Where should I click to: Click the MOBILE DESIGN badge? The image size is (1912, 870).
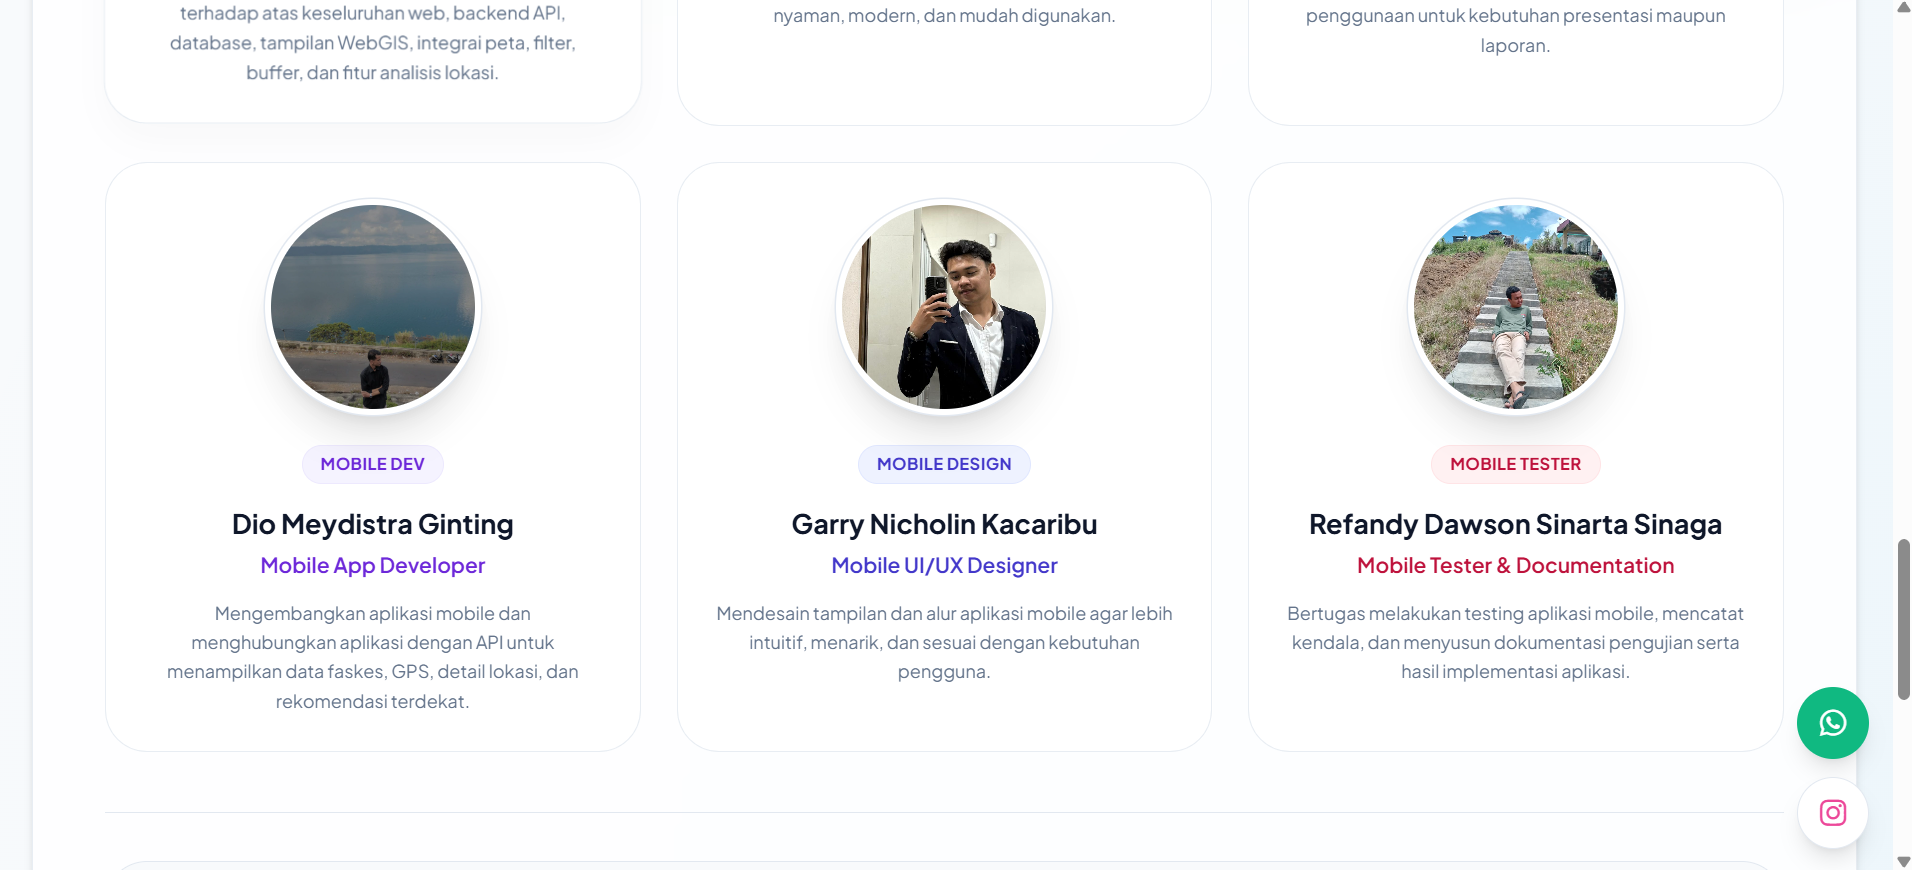point(944,464)
